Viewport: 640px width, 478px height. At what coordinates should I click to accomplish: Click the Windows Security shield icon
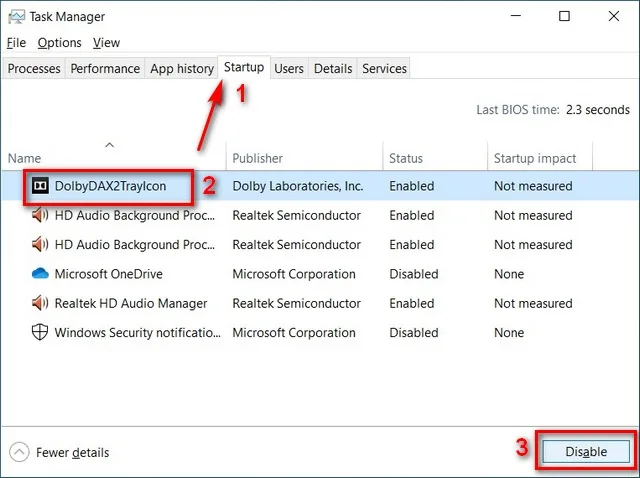click(x=40, y=332)
